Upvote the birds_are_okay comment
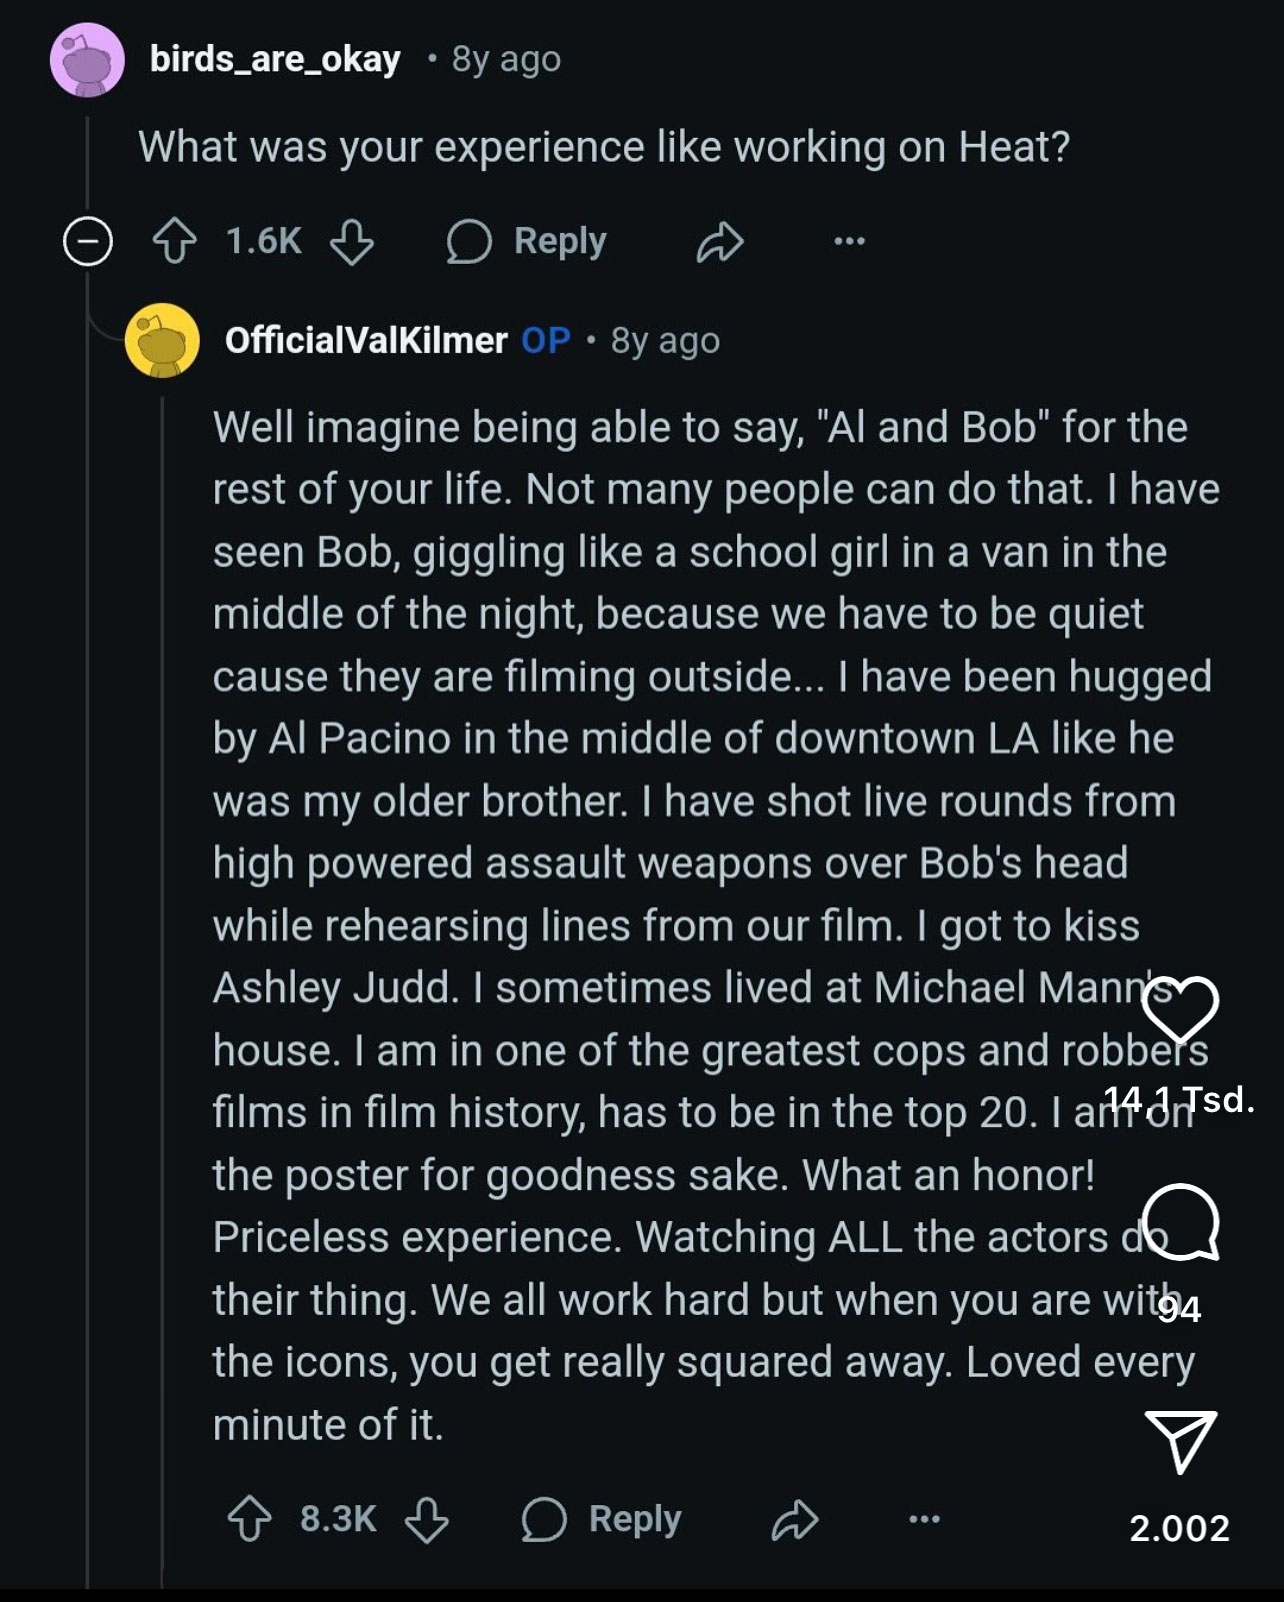 [175, 242]
